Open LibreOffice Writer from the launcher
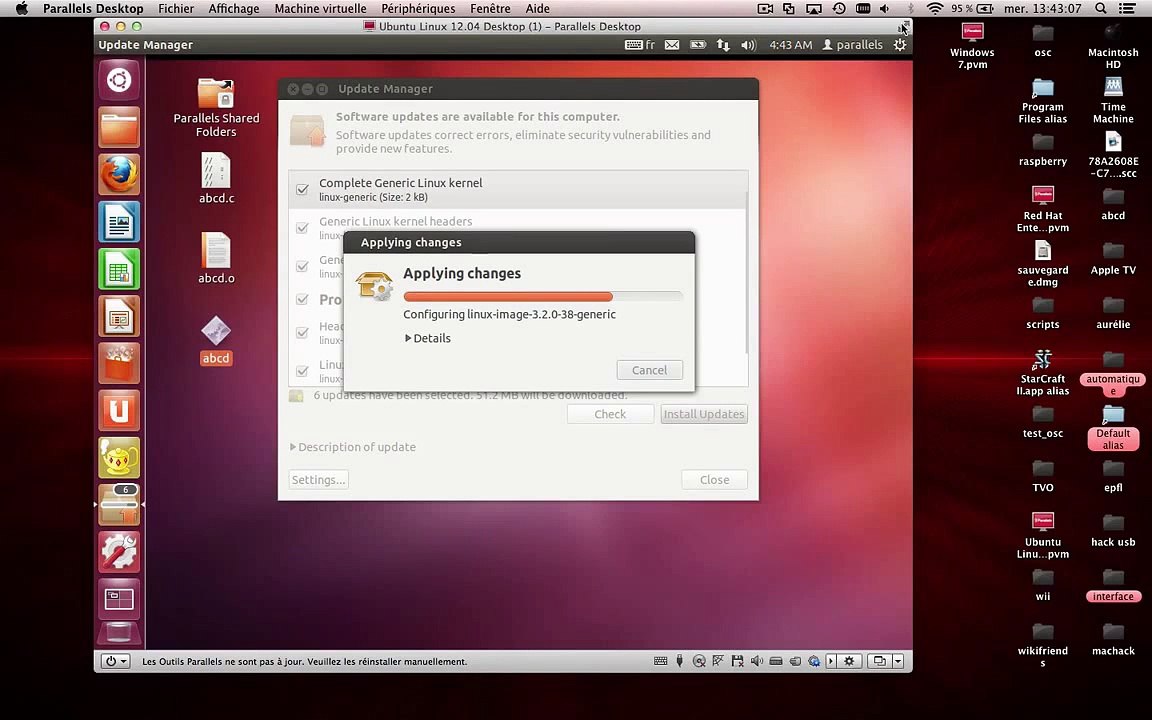The image size is (1152, 720). click(x=119, y=222)
